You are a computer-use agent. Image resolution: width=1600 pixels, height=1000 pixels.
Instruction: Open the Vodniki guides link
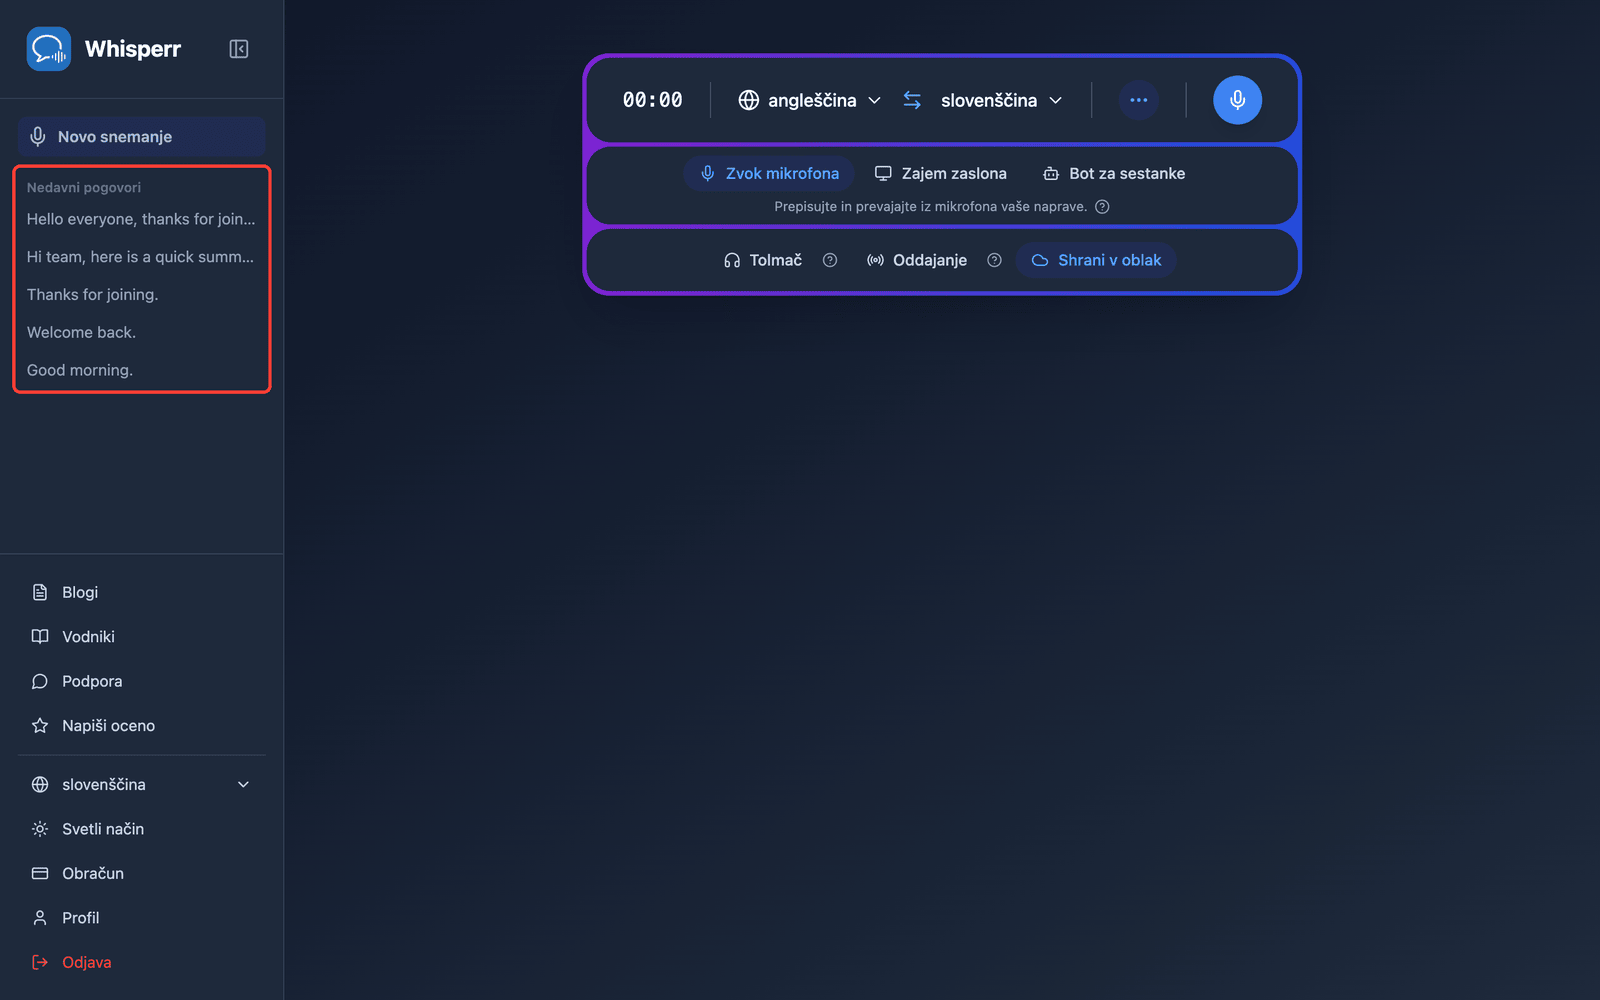click(x=141, y=637)
